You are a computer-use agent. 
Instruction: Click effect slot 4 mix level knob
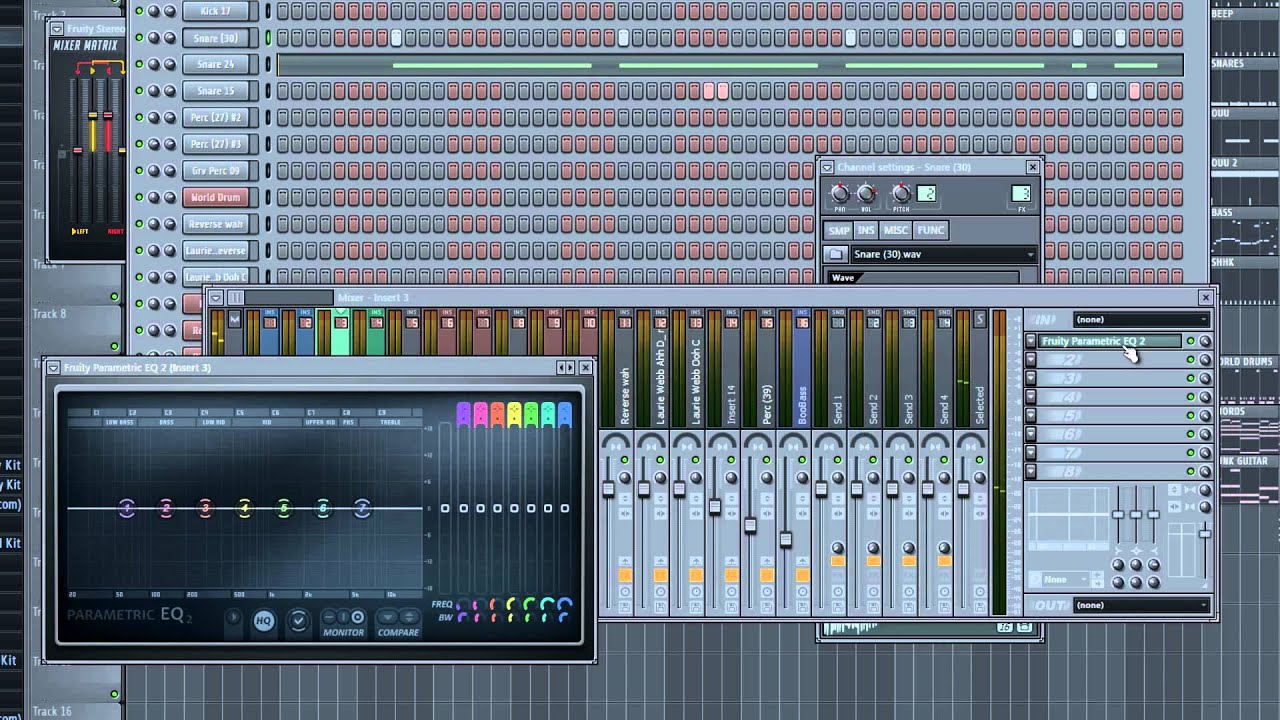(1204, 397)
